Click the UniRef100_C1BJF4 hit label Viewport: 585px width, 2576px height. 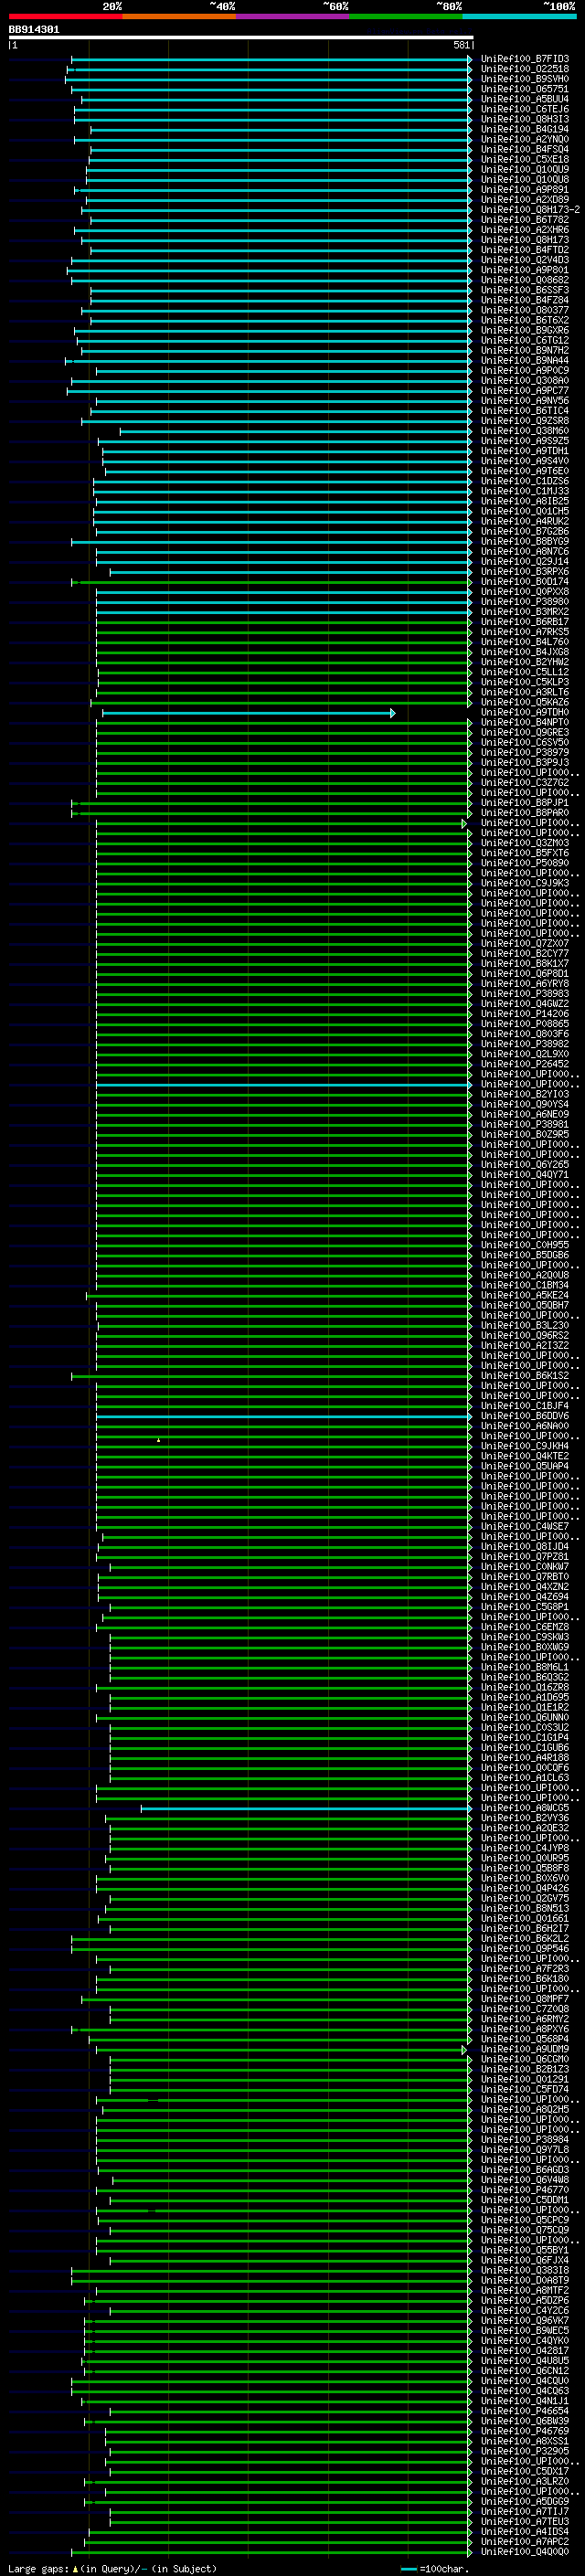524,1406
